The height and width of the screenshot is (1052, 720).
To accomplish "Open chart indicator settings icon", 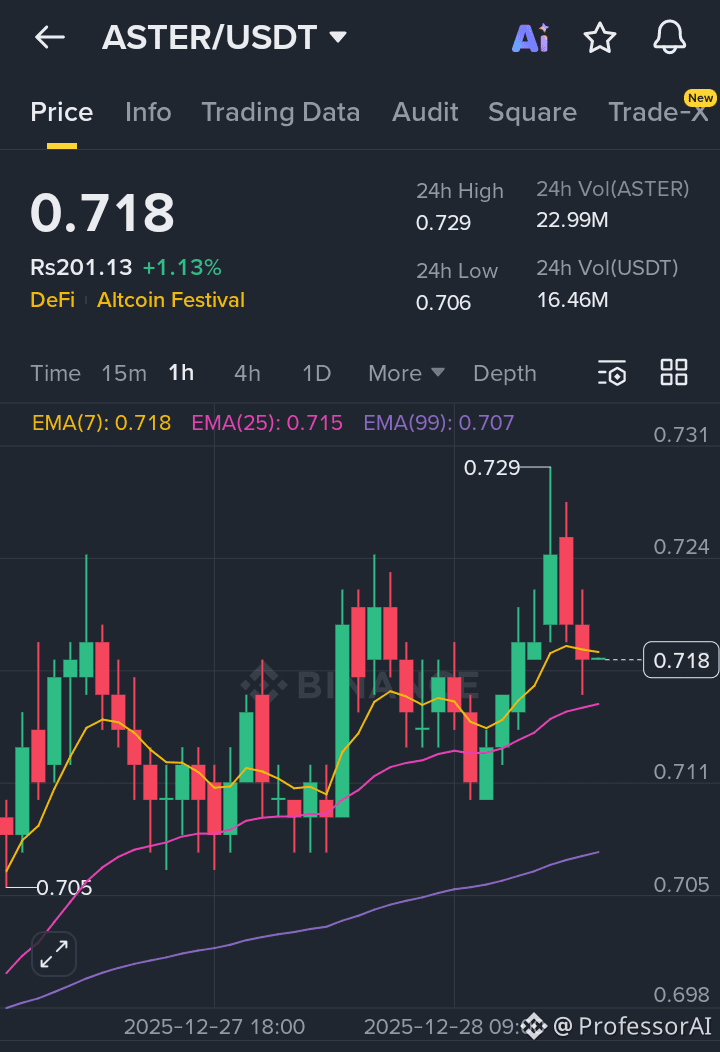I will point(612,372).
